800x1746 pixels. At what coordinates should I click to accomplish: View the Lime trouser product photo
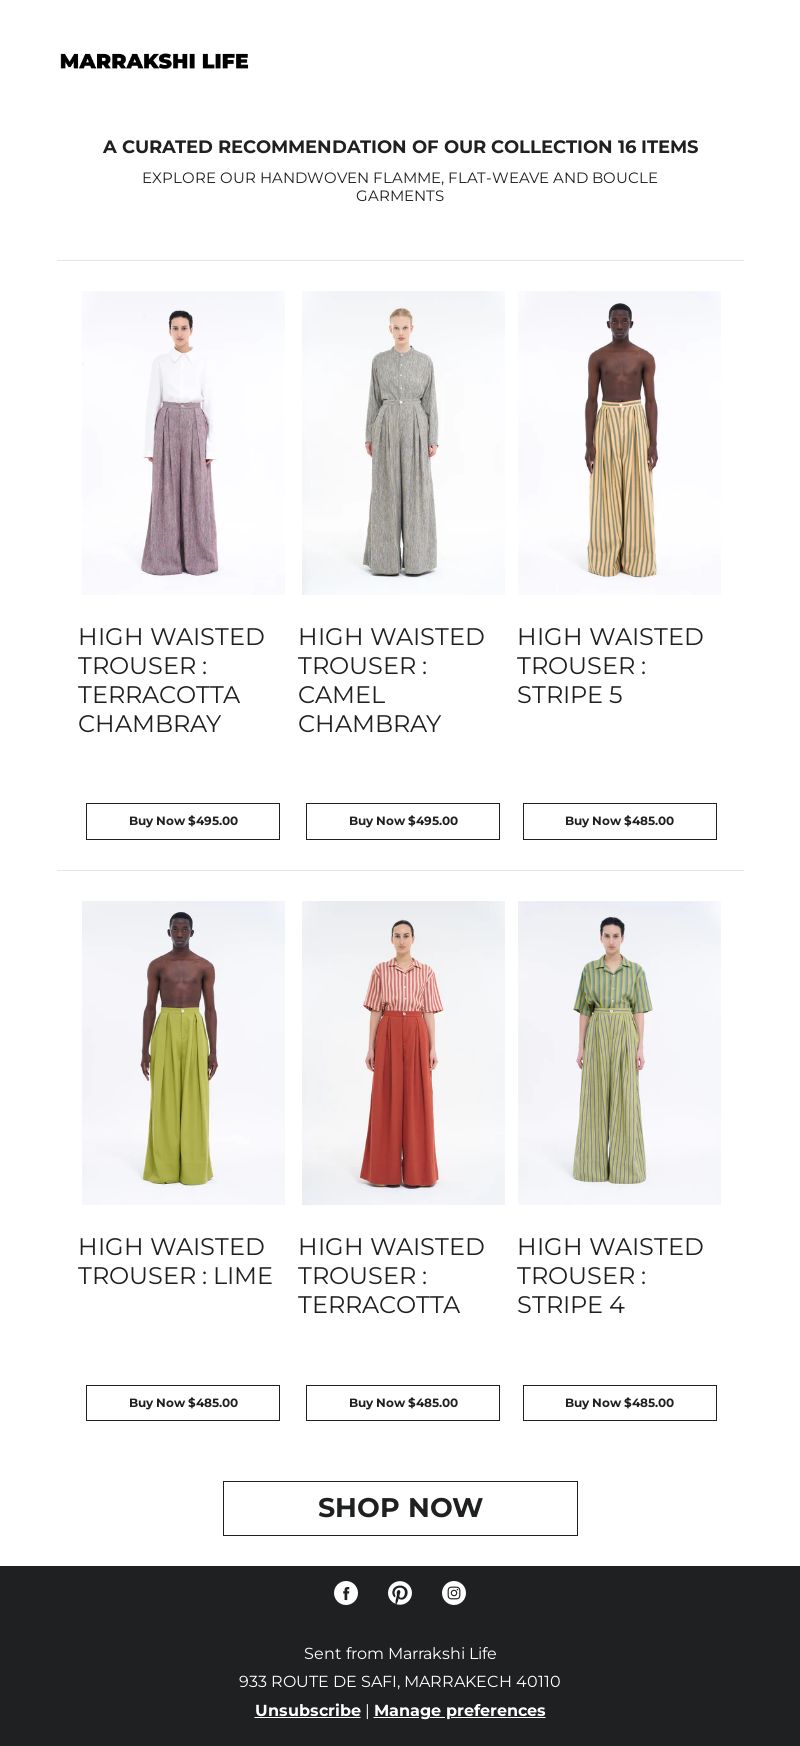[183, 1053]
